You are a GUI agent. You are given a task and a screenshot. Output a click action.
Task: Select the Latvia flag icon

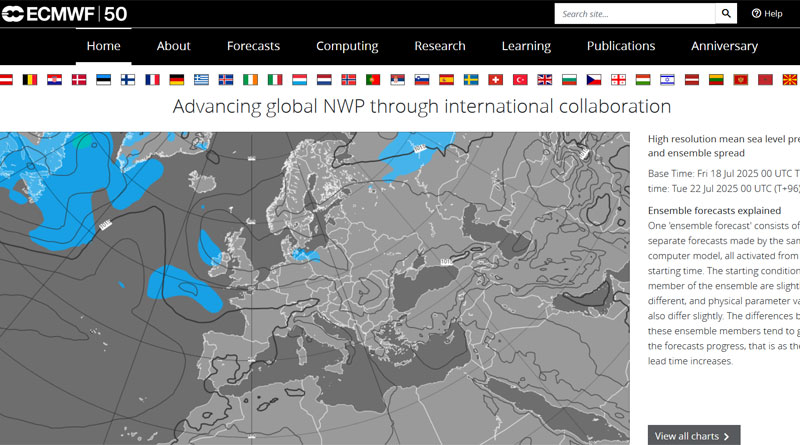[691, 80]
